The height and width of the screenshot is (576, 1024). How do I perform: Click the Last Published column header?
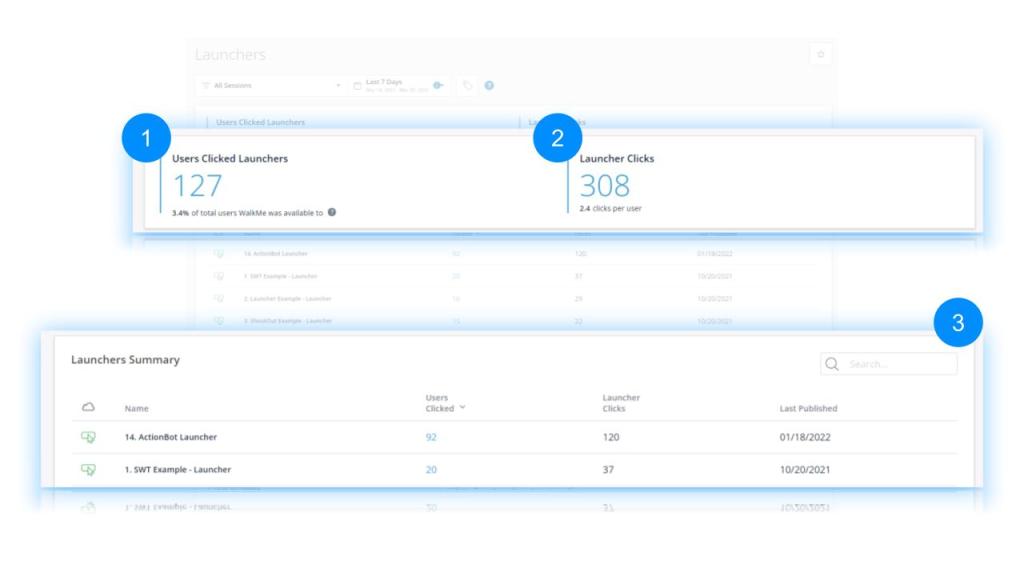[x=808, y=408]
